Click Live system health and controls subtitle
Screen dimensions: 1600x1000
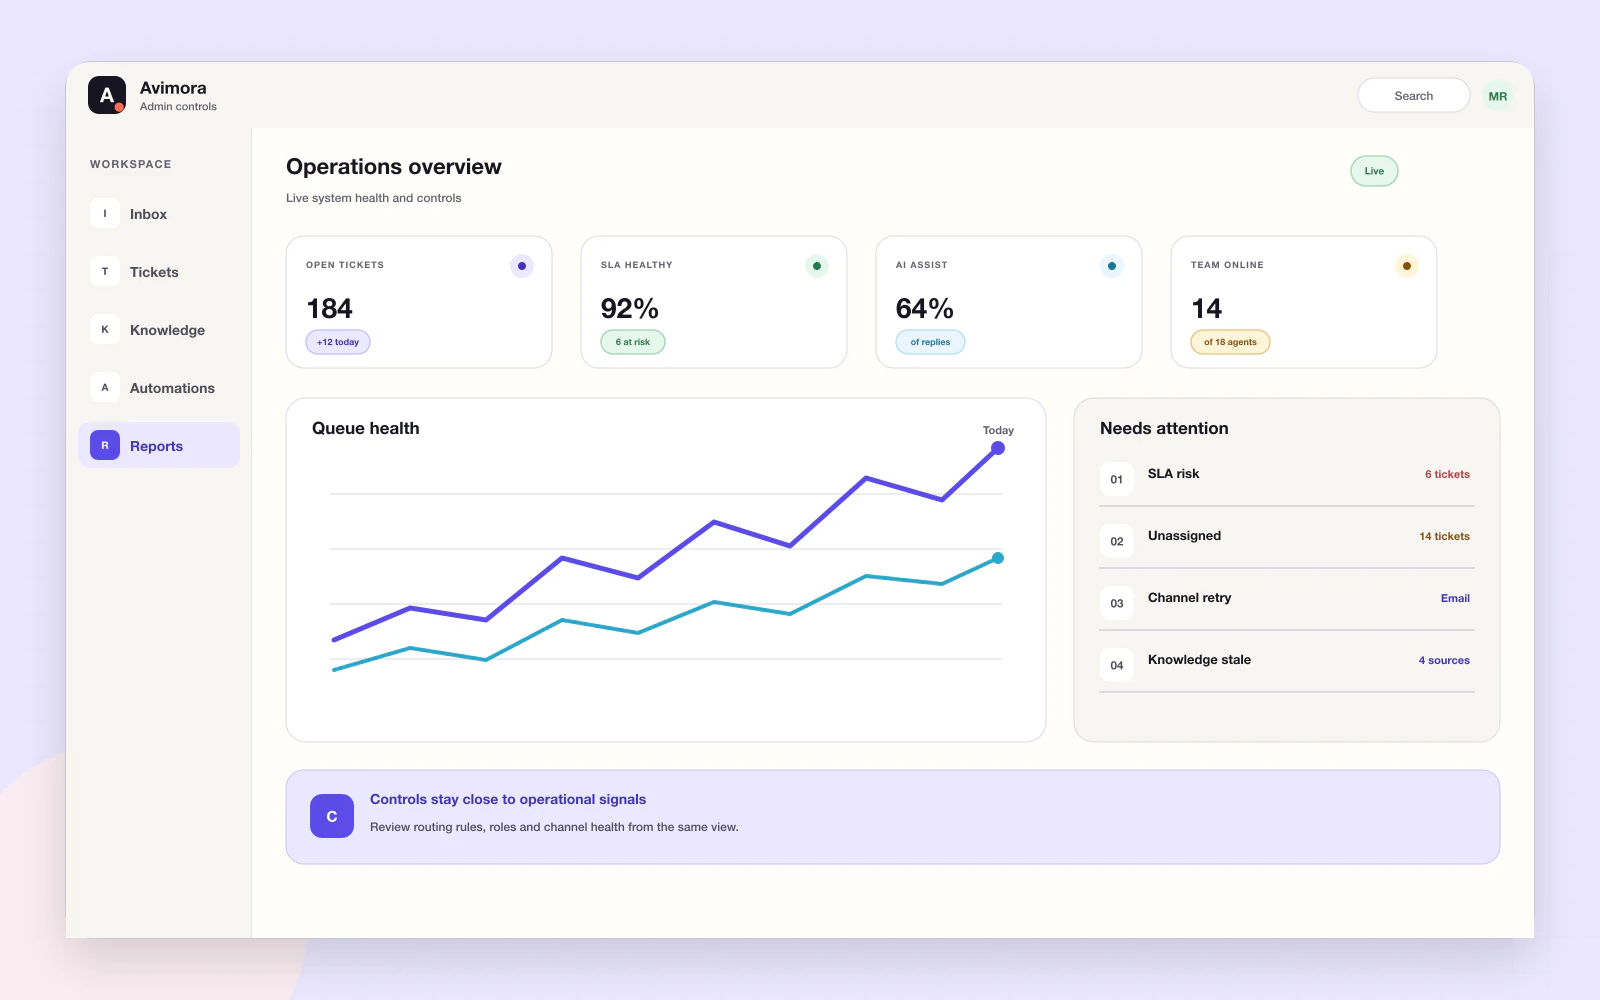(374, 198)
